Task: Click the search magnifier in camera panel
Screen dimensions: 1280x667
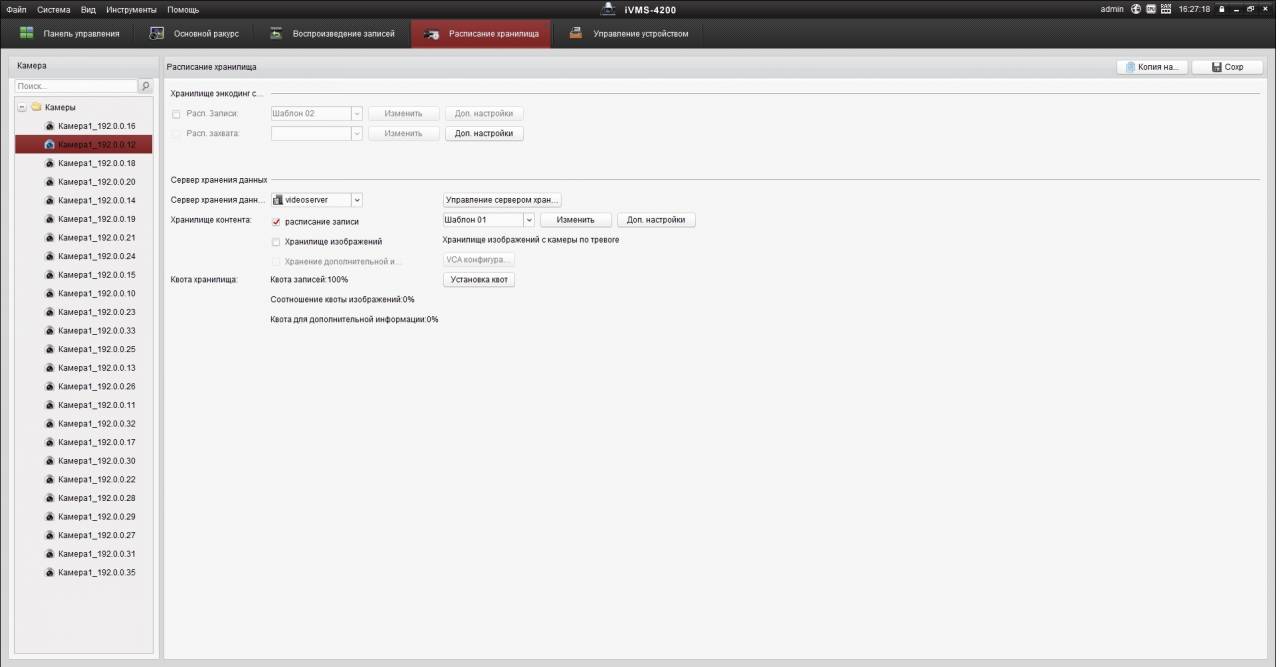Action: [144, 85]
